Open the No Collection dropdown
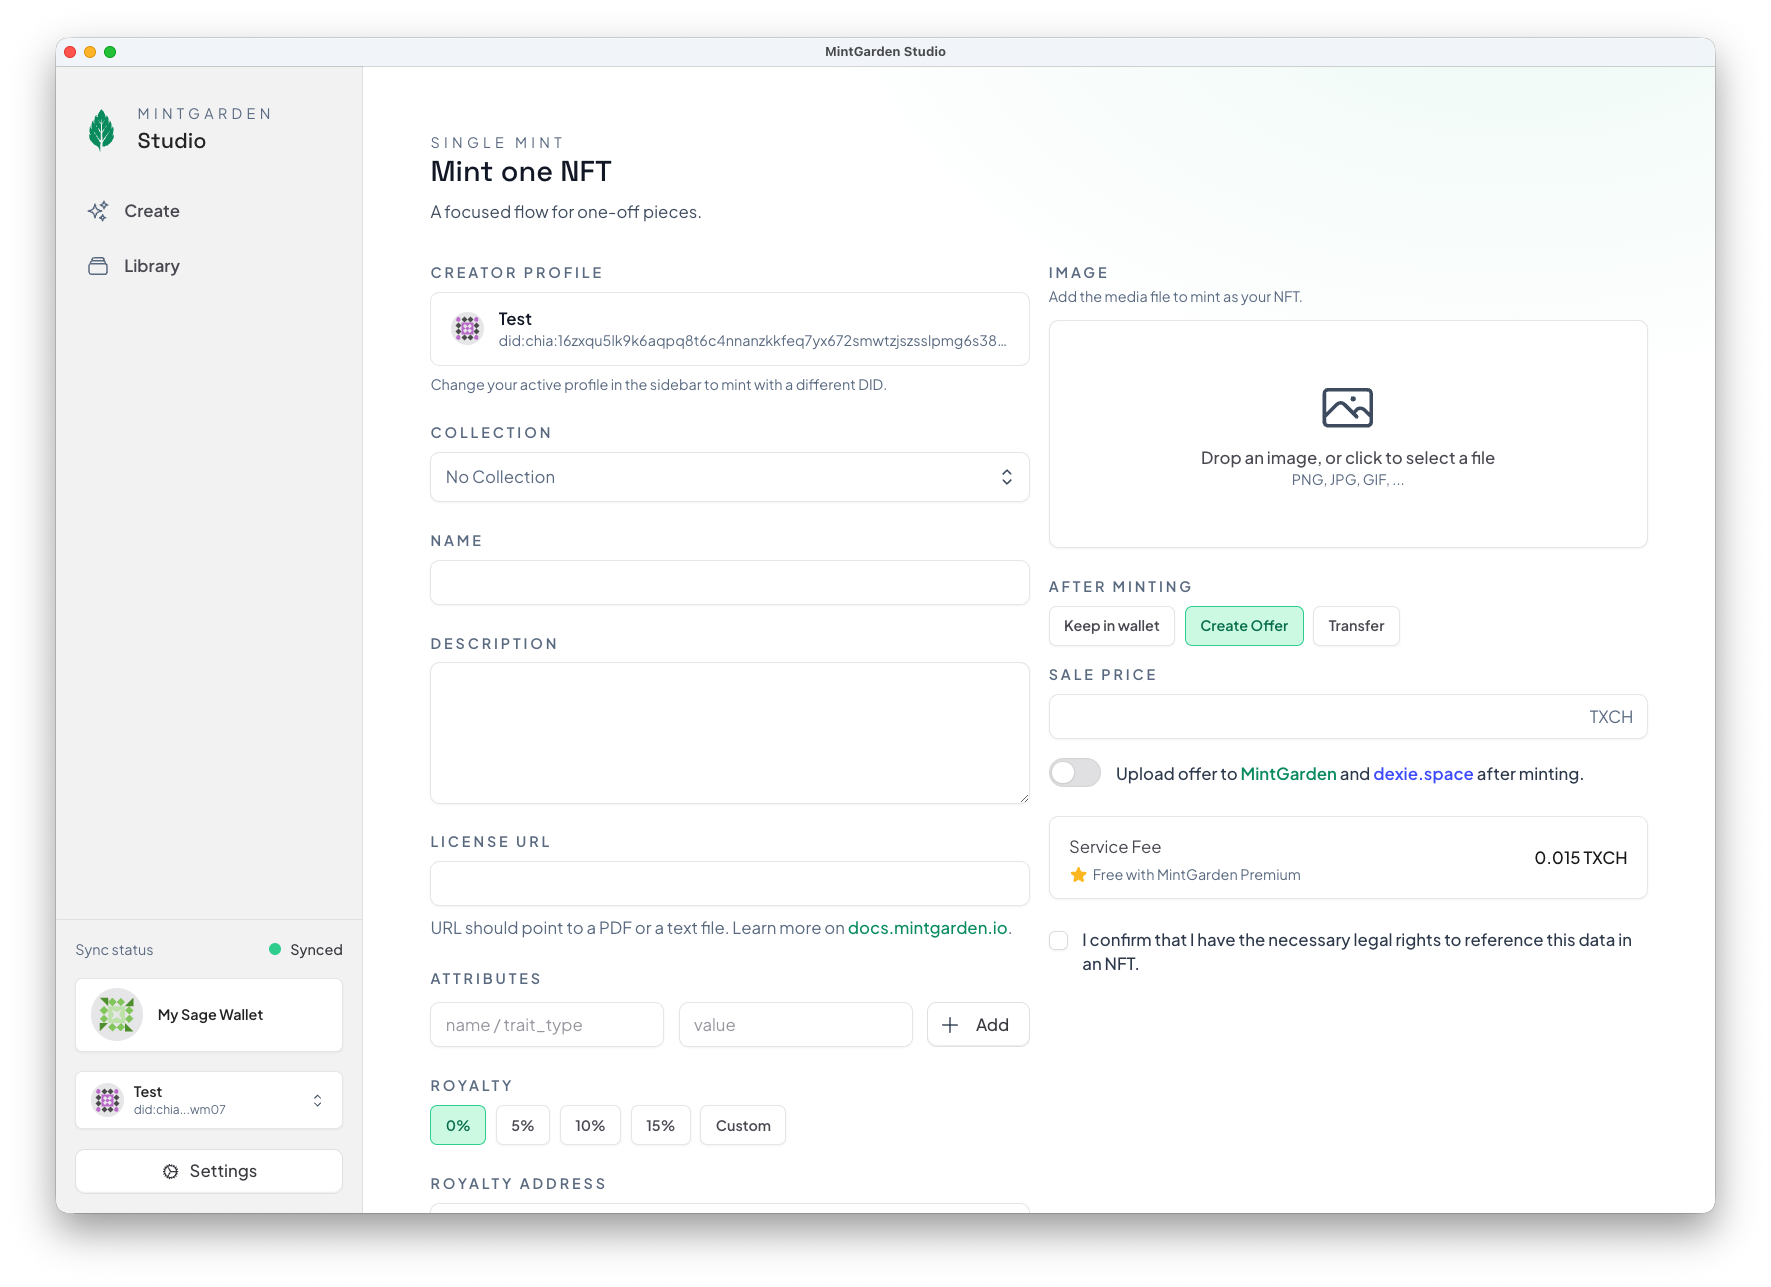The width and height of the screenshot is (1771, 1287). pyautogui.click(x=729, y=477)
